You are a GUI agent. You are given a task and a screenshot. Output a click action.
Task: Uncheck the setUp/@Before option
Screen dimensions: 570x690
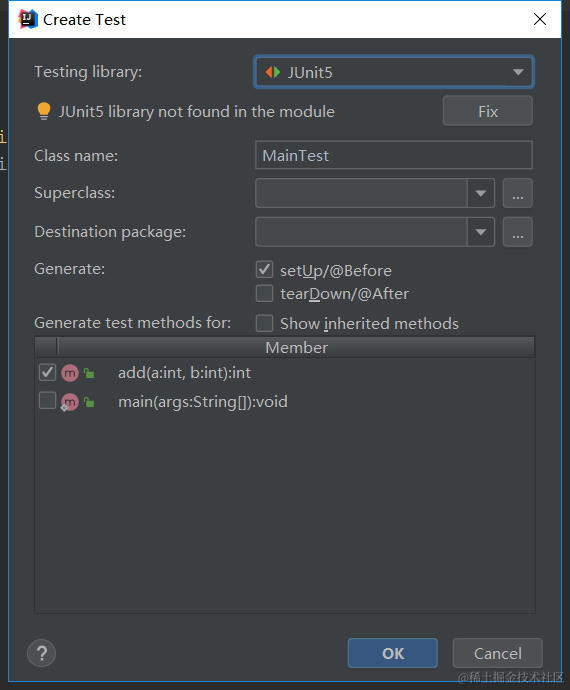pos(265,270)
